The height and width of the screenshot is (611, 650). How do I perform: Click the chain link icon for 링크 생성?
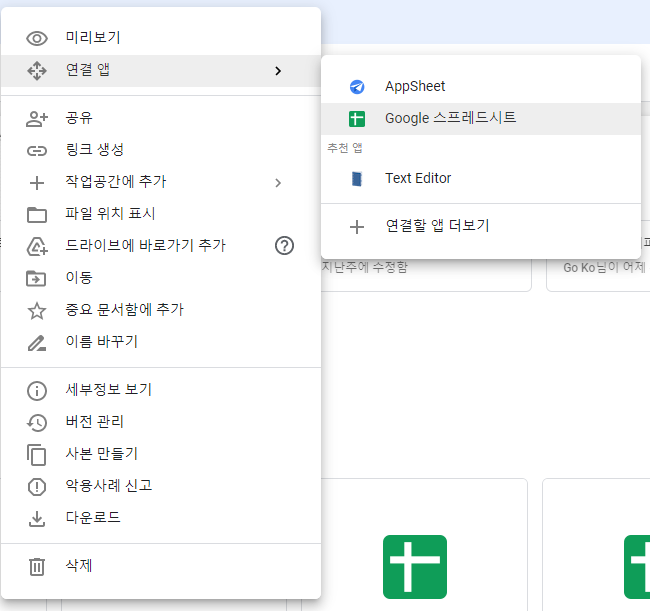click(37, 150)
